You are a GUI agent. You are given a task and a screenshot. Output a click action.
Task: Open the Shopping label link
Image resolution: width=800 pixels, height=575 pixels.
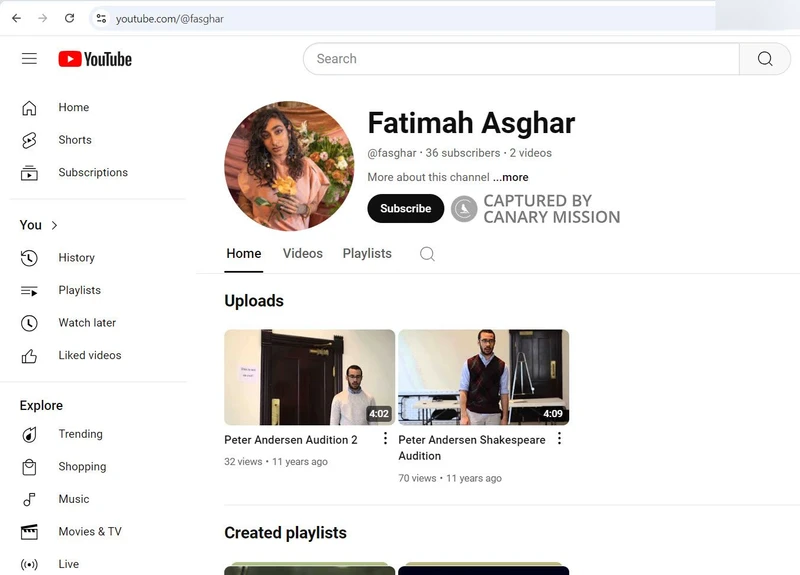point(82,466)
